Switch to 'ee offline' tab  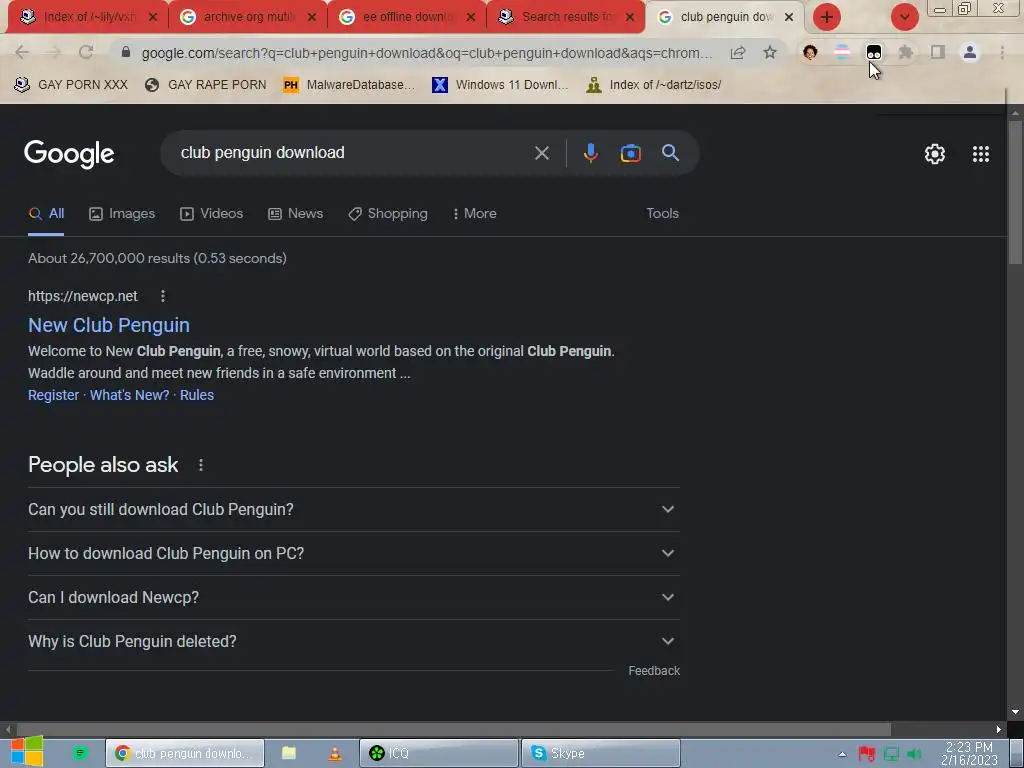click(x=408, y=17)
